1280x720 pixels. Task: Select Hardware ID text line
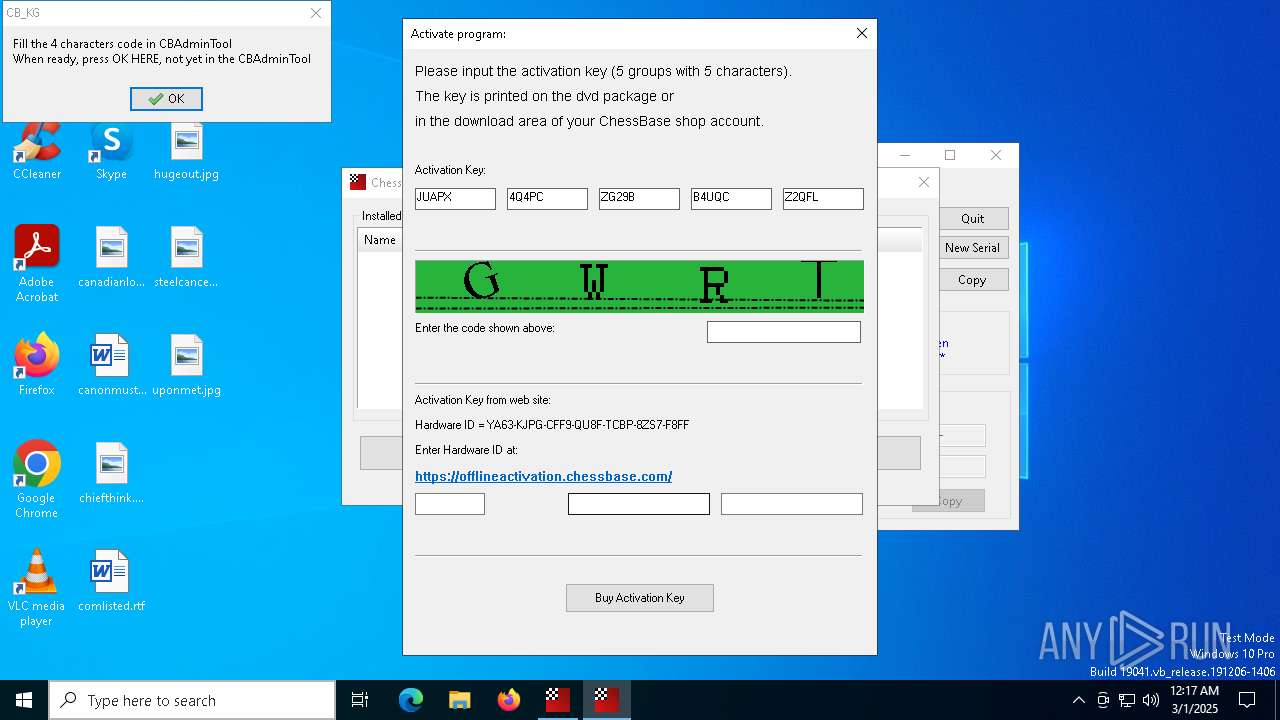pos(552,425)
